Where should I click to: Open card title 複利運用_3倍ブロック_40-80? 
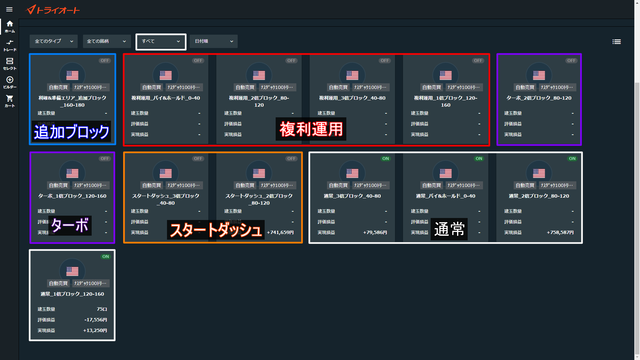pos(352,98)
